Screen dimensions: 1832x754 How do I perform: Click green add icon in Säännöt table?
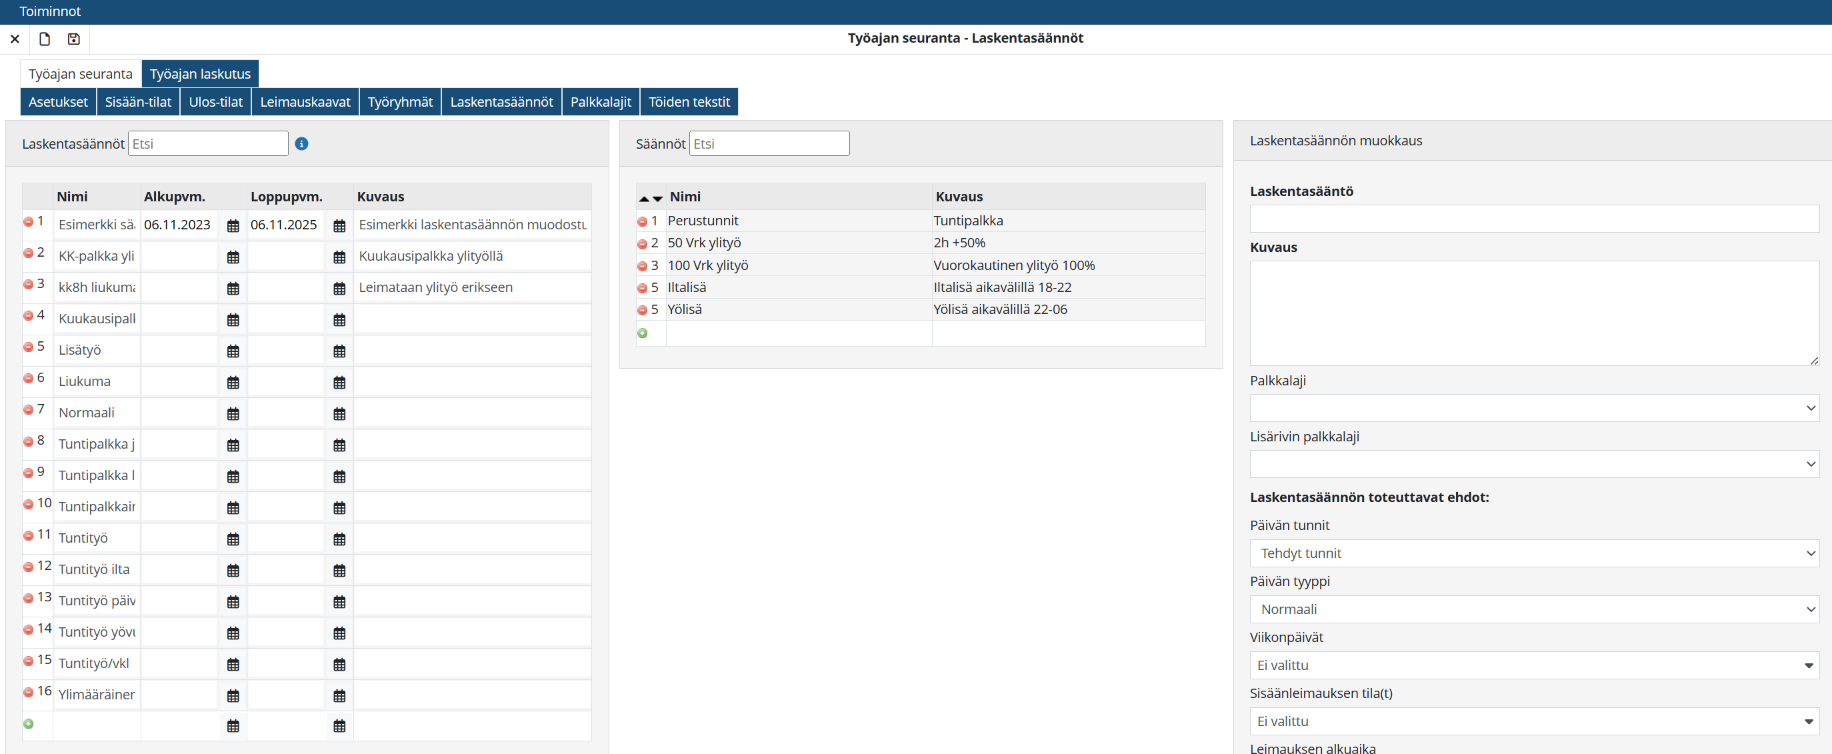coord(642,333)
